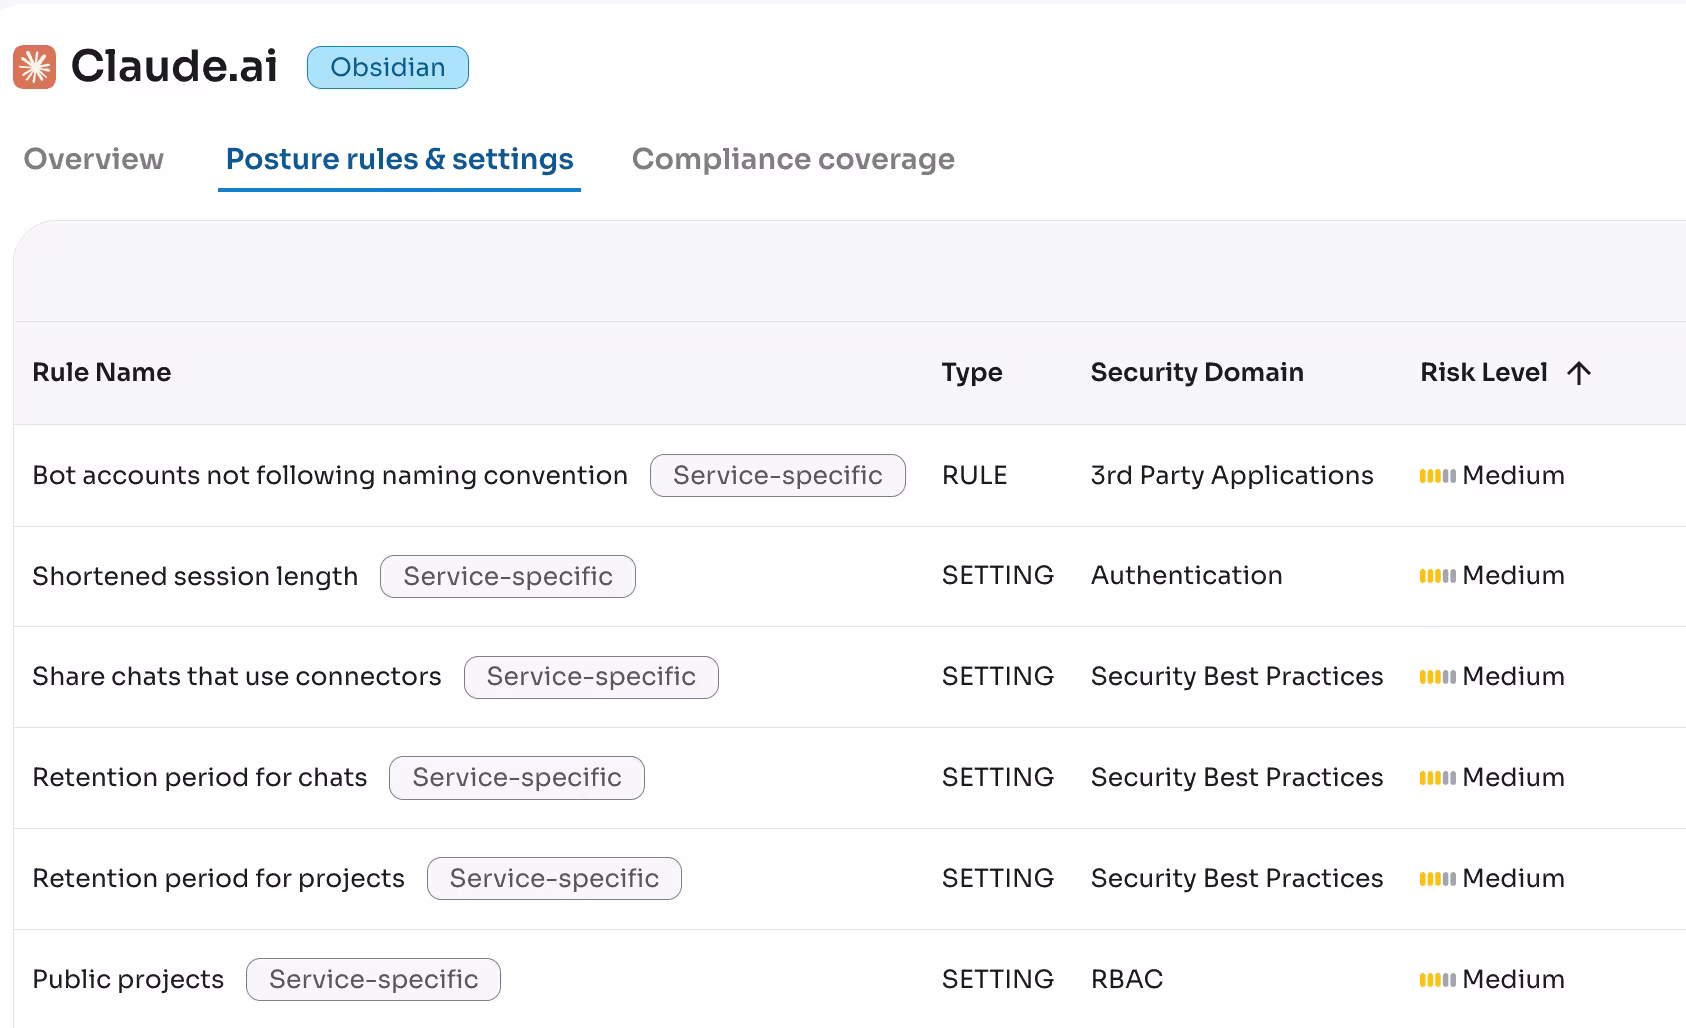Click Medium risk label in Share chats row
This screenshot has width=1686, height=1028.
point(1513,676)
